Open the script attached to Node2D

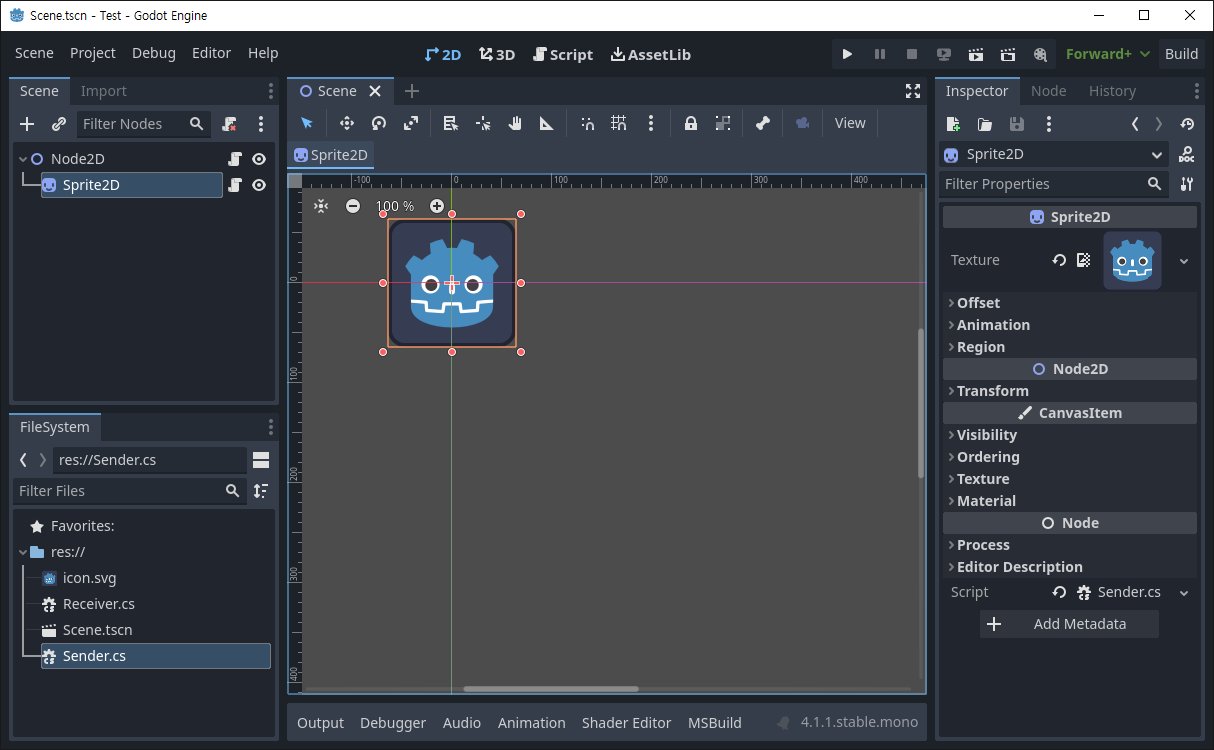pyautogui.click(x=235, y=159)
